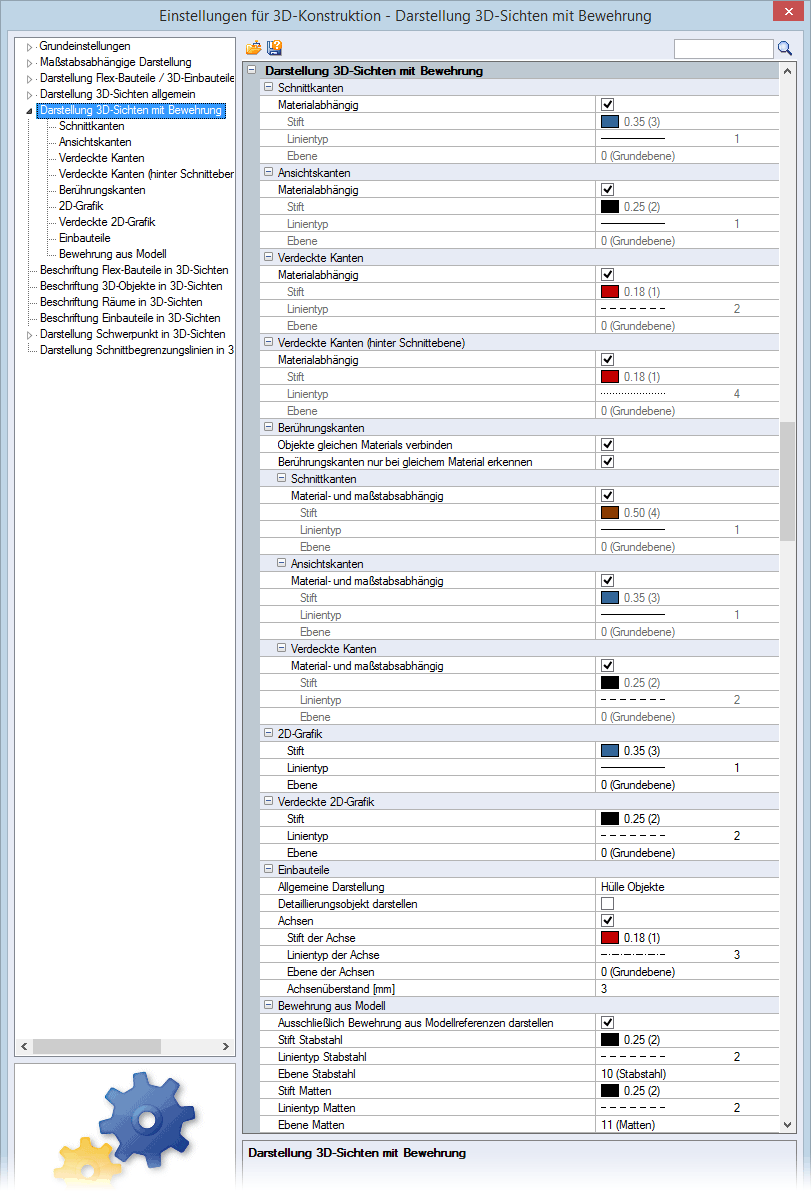Click blue Stift swatch under Schnittkanten
Image resolution: width=811 pixels, height=1191 pixels.
[x=610, y=122]
